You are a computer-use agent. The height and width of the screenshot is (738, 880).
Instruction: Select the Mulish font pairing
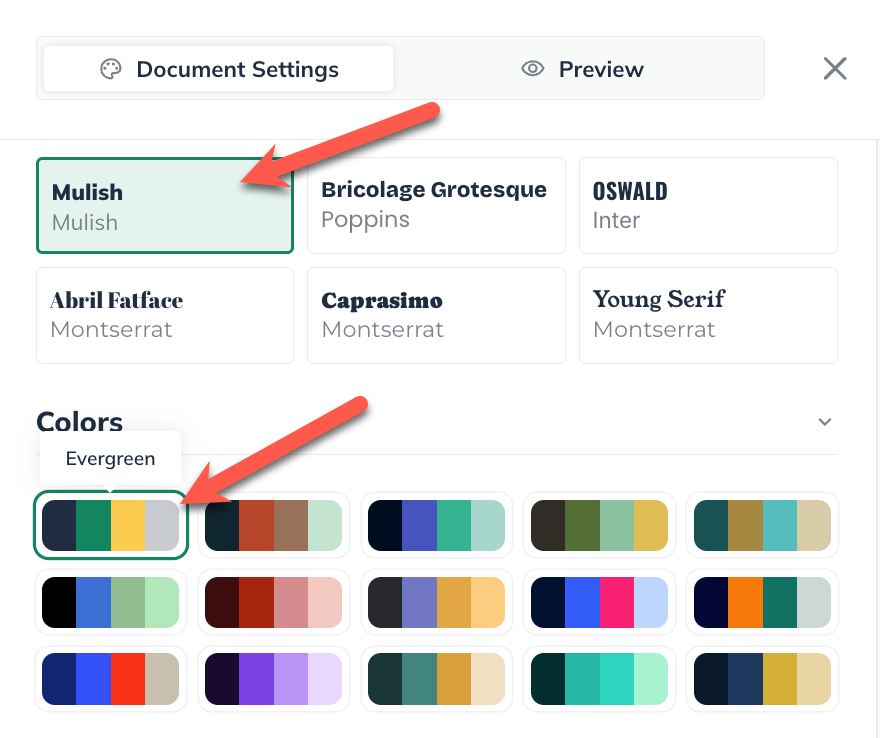pos(164,205)
